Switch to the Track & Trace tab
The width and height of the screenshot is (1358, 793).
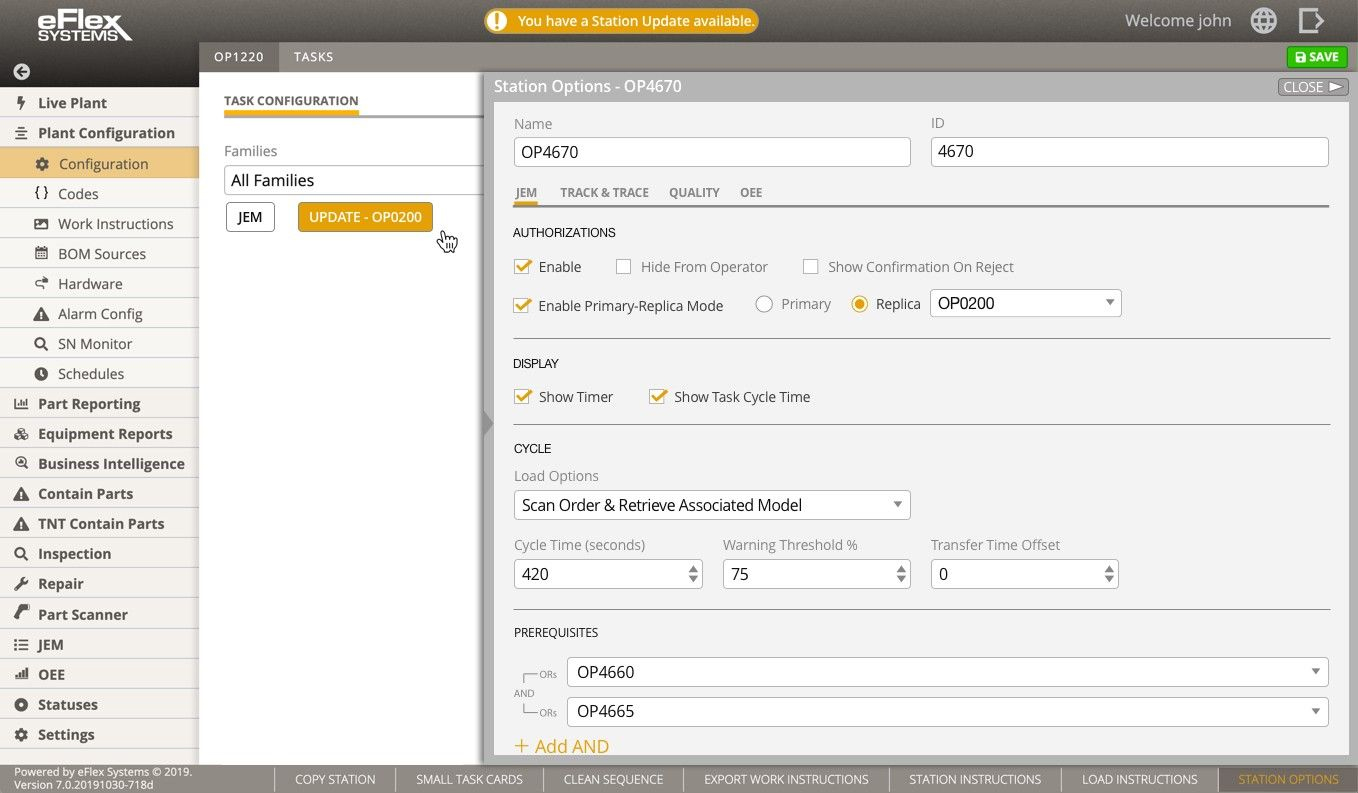tap(604, 192)
